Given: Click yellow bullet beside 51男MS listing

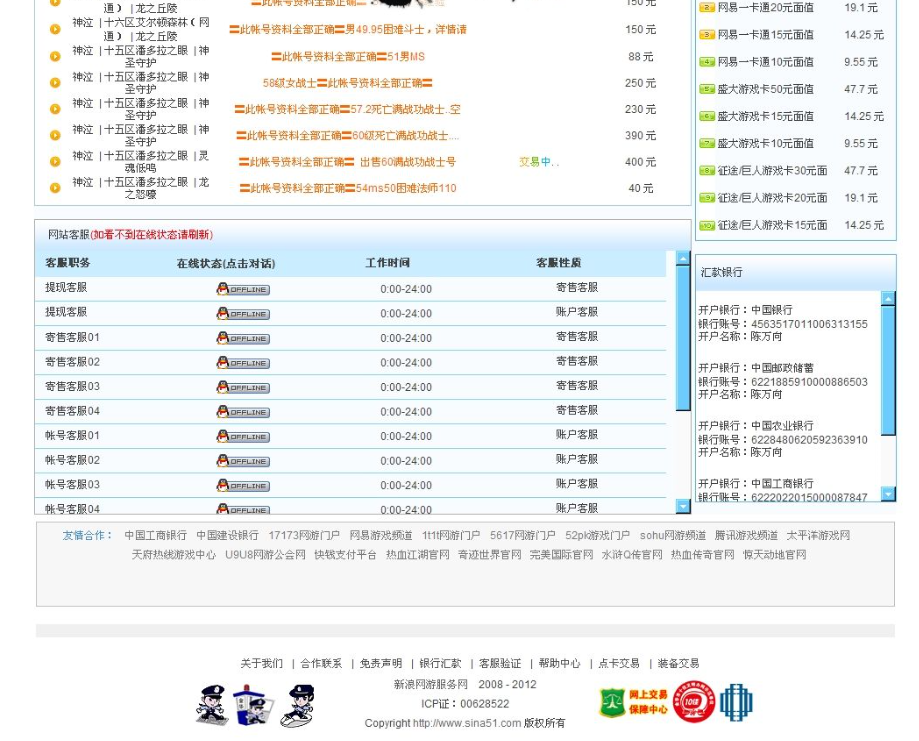Looking at the screenshot, I should click(x=55, y=56).
